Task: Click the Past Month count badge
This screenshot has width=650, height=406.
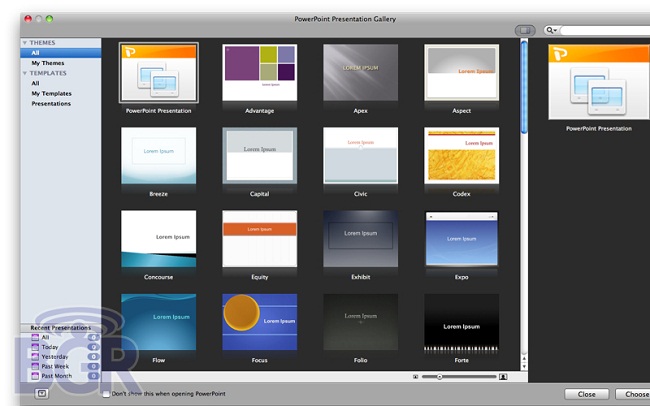Action: coord(94,376)
